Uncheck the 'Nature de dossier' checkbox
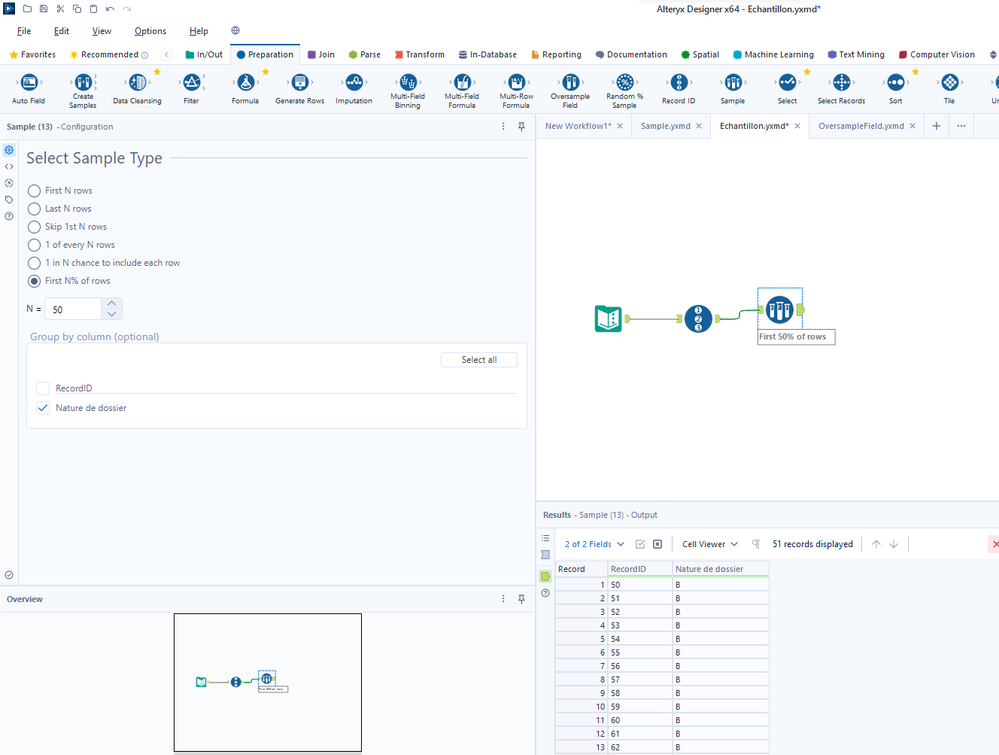Viewport: 999px width, 755px height. (43, 408)
